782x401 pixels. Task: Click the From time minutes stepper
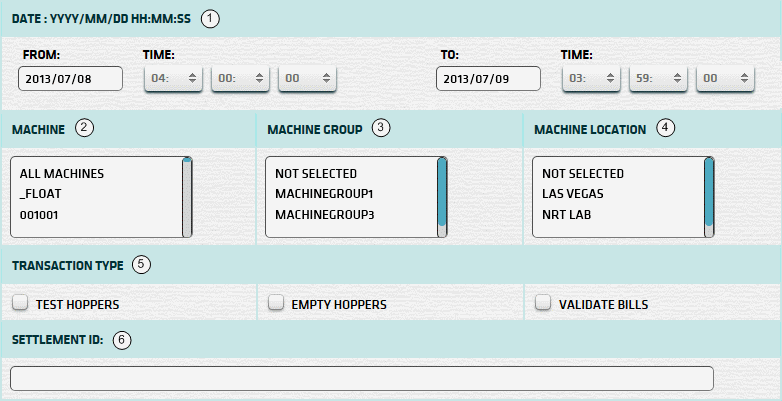pyautogui.click(x=240, y=79)
